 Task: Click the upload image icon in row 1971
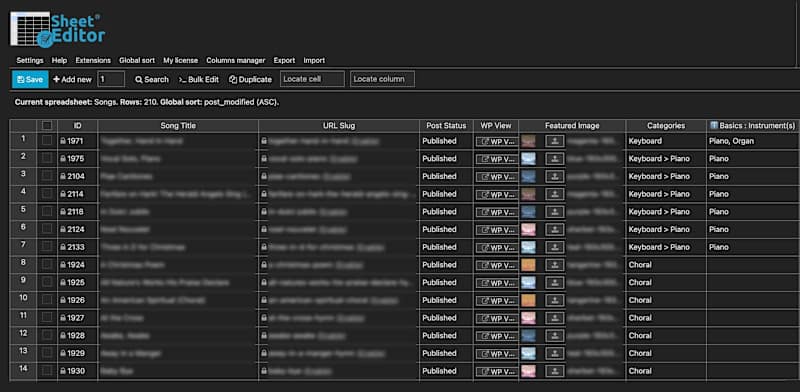tap(555, 141)
